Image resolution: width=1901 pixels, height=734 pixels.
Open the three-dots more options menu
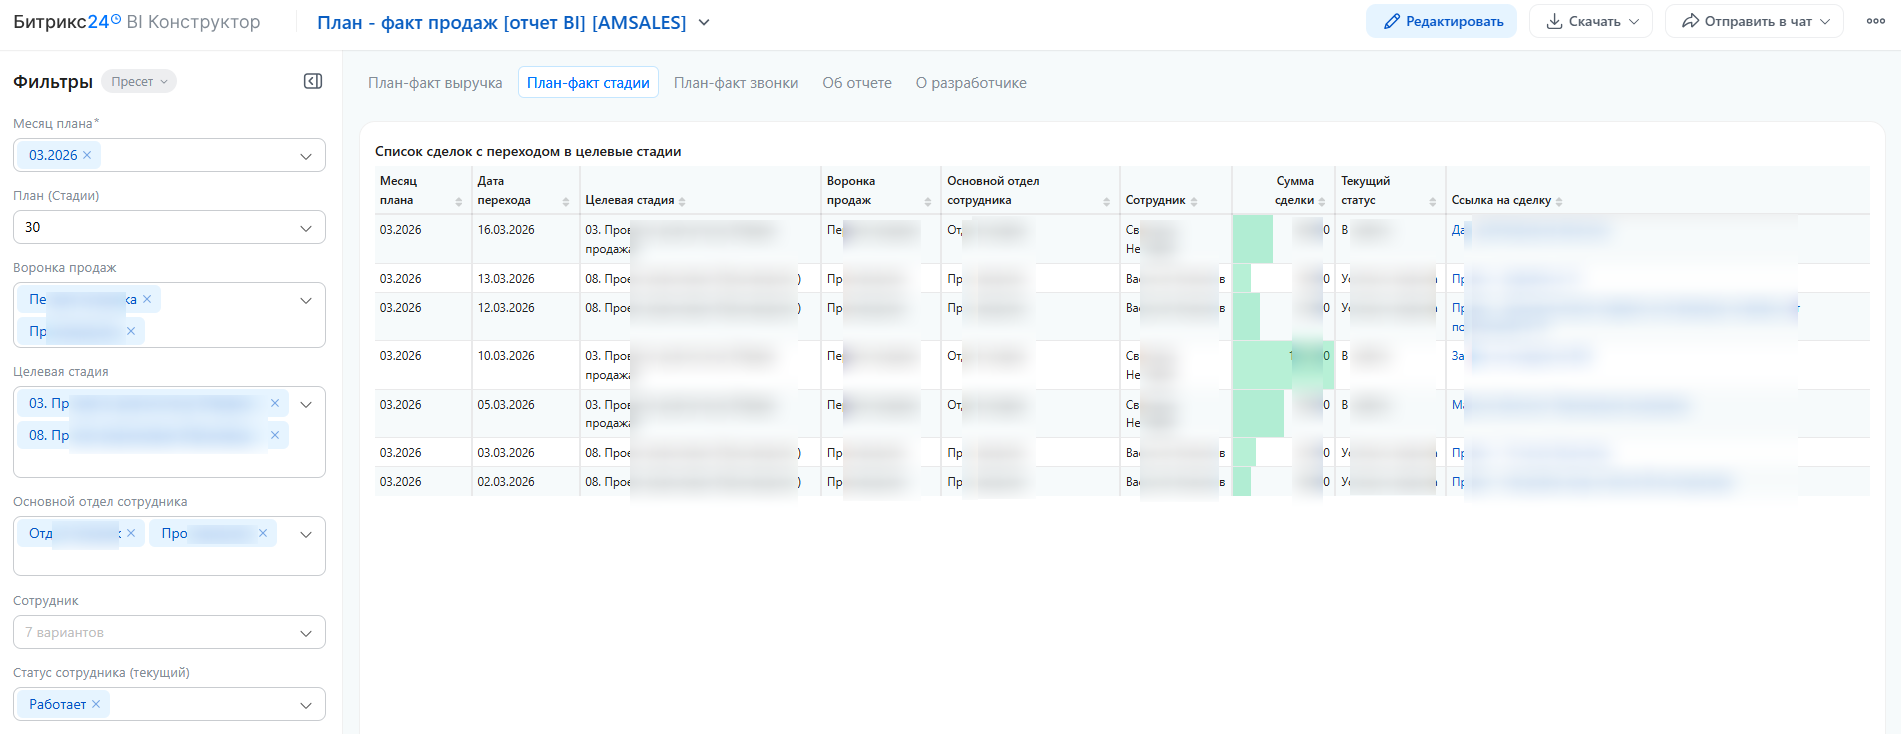pyautogui.click(x=1875, y=21)
